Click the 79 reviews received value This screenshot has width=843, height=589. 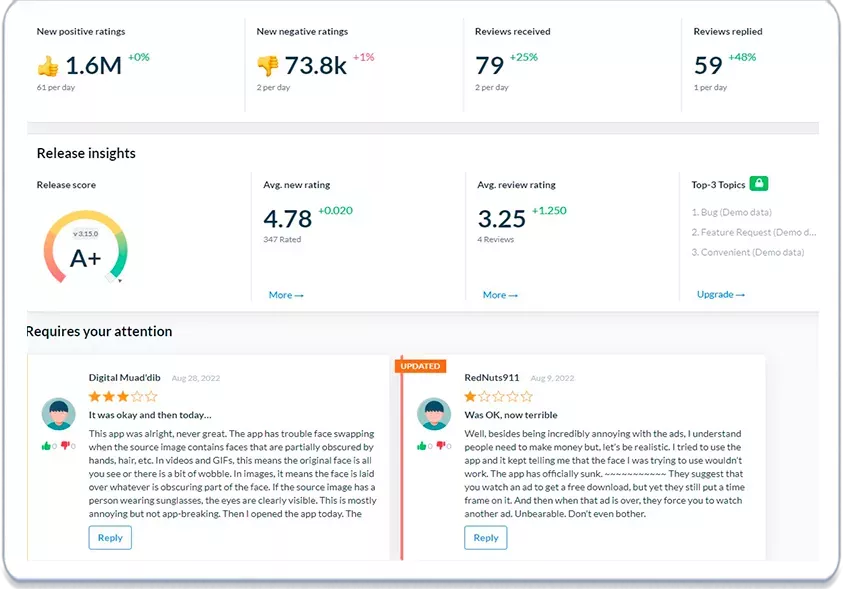coord(490,66)
